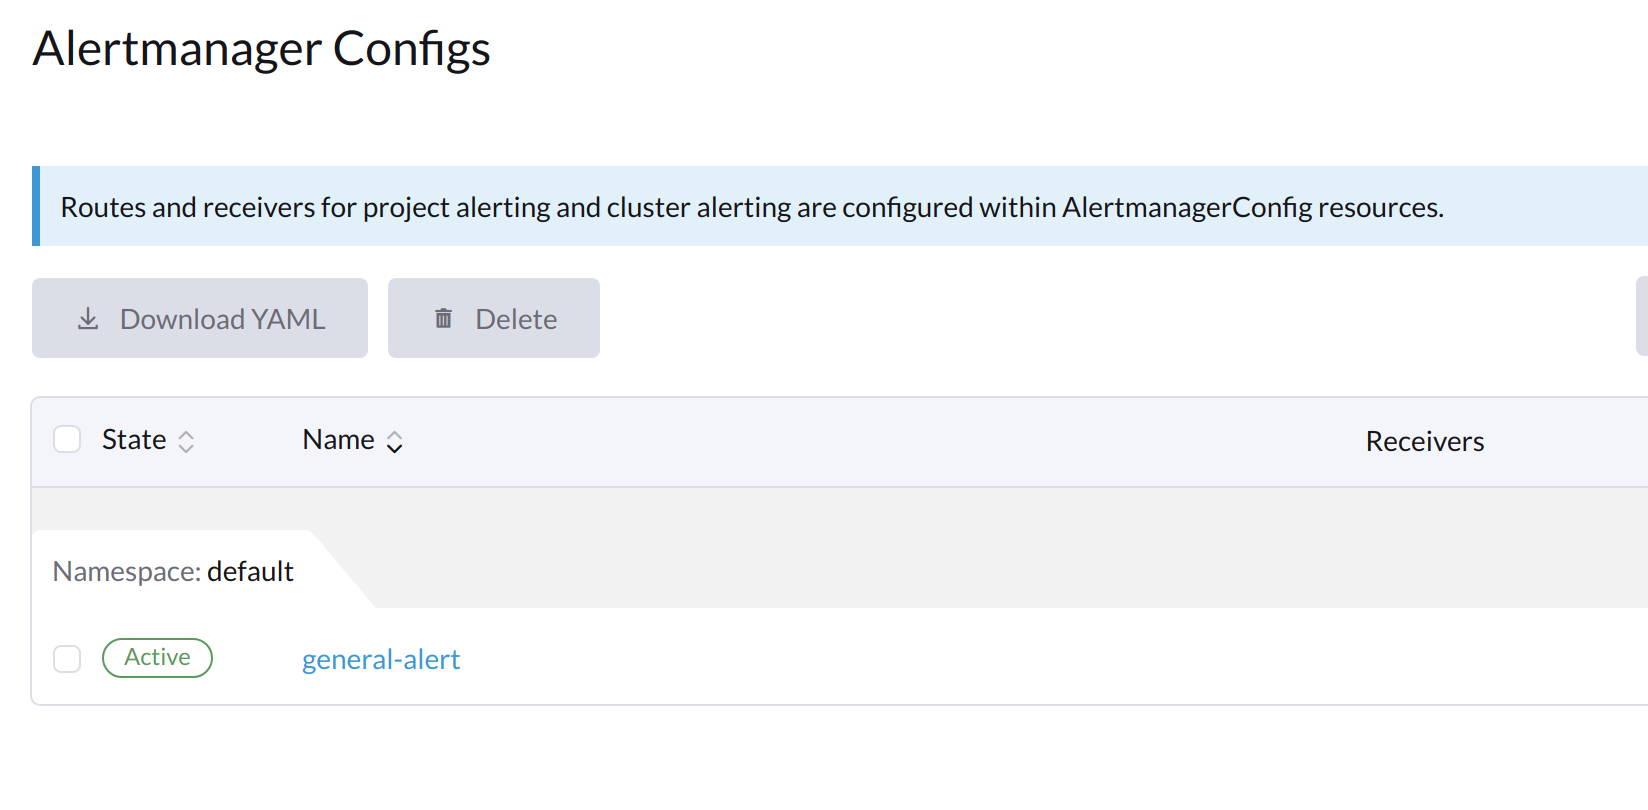Screen dimensions: 1648x810
Task: Click the download icon on Download YAML button
Action: (x=88, y=318)
